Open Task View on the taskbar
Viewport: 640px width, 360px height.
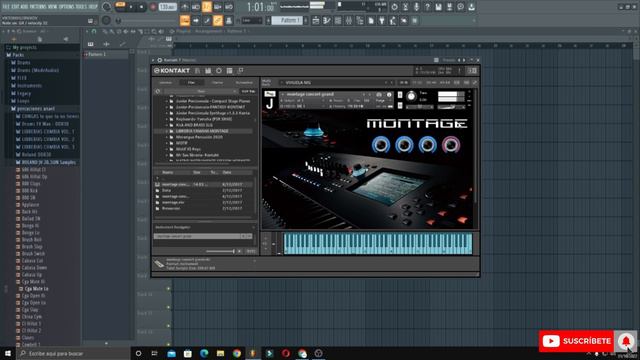point(154,353)
